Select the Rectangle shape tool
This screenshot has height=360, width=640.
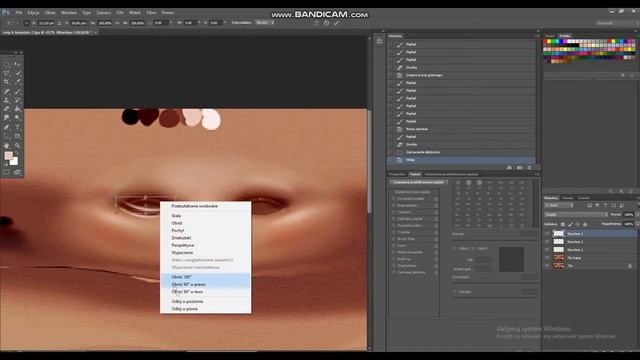[17, 136]
